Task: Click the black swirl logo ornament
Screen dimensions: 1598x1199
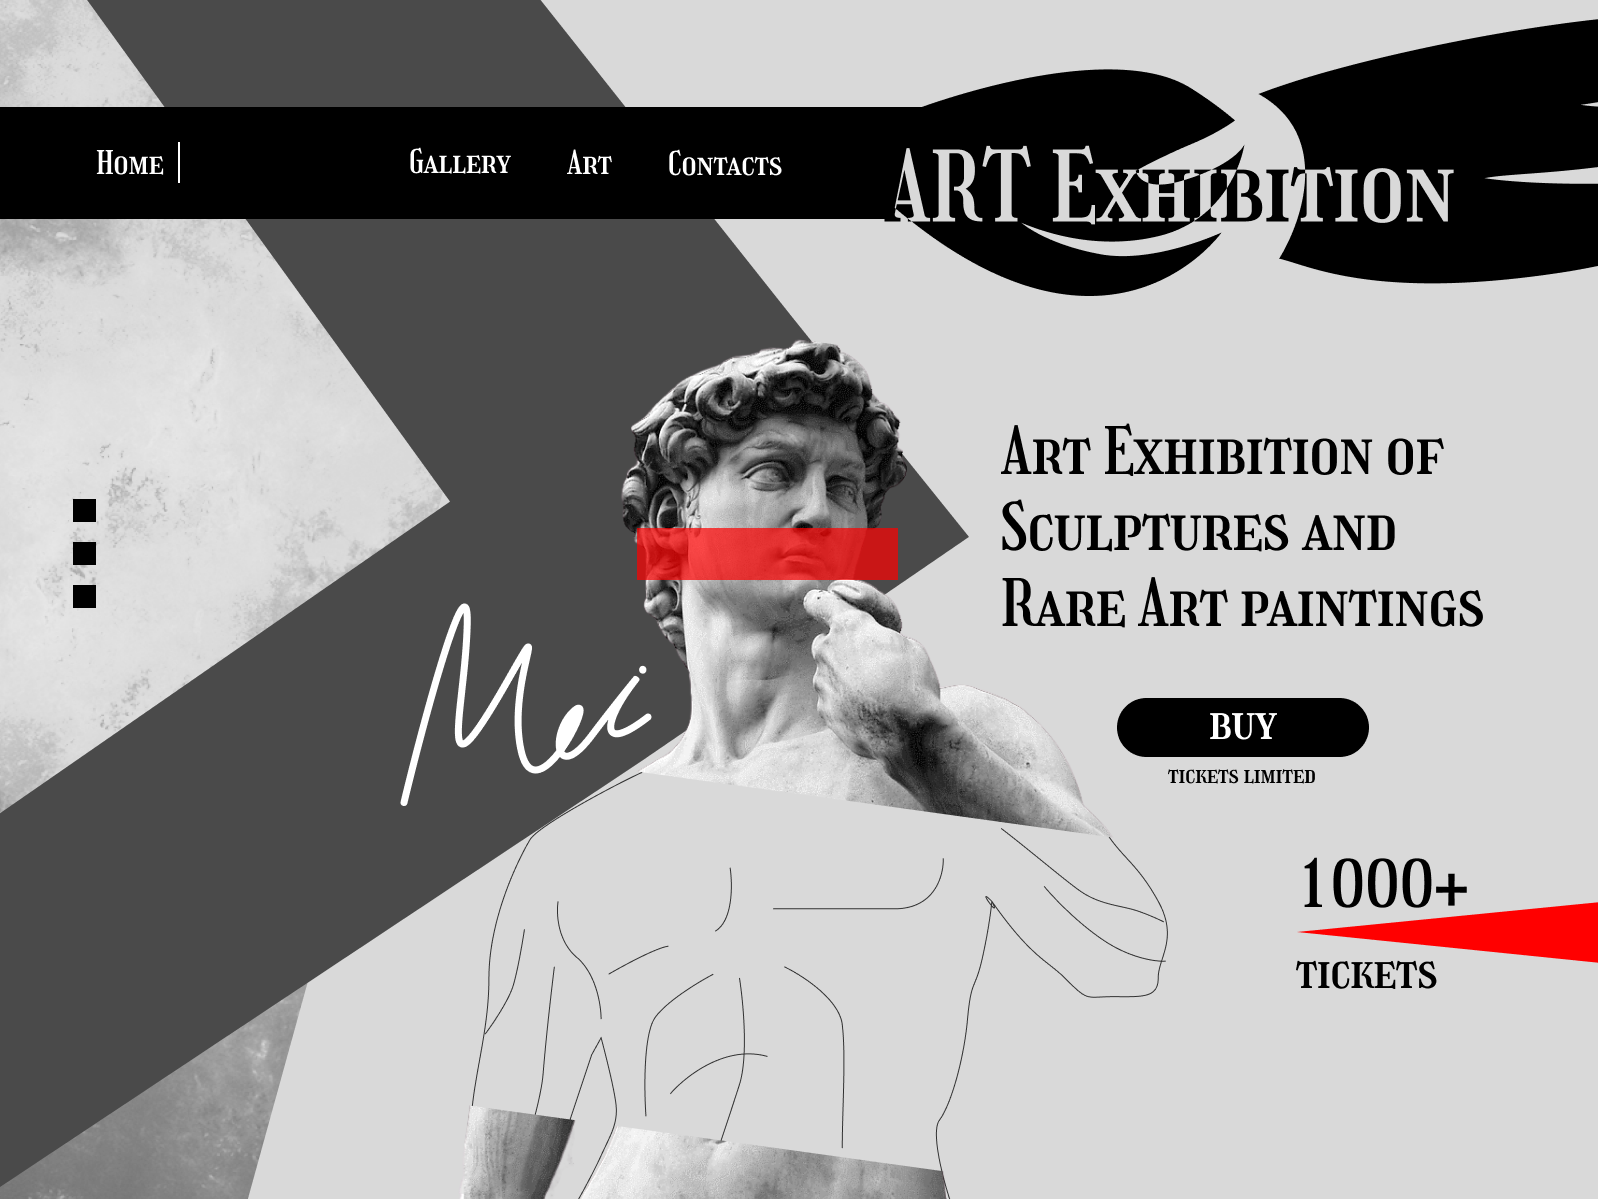Action: pos(1260,160)
